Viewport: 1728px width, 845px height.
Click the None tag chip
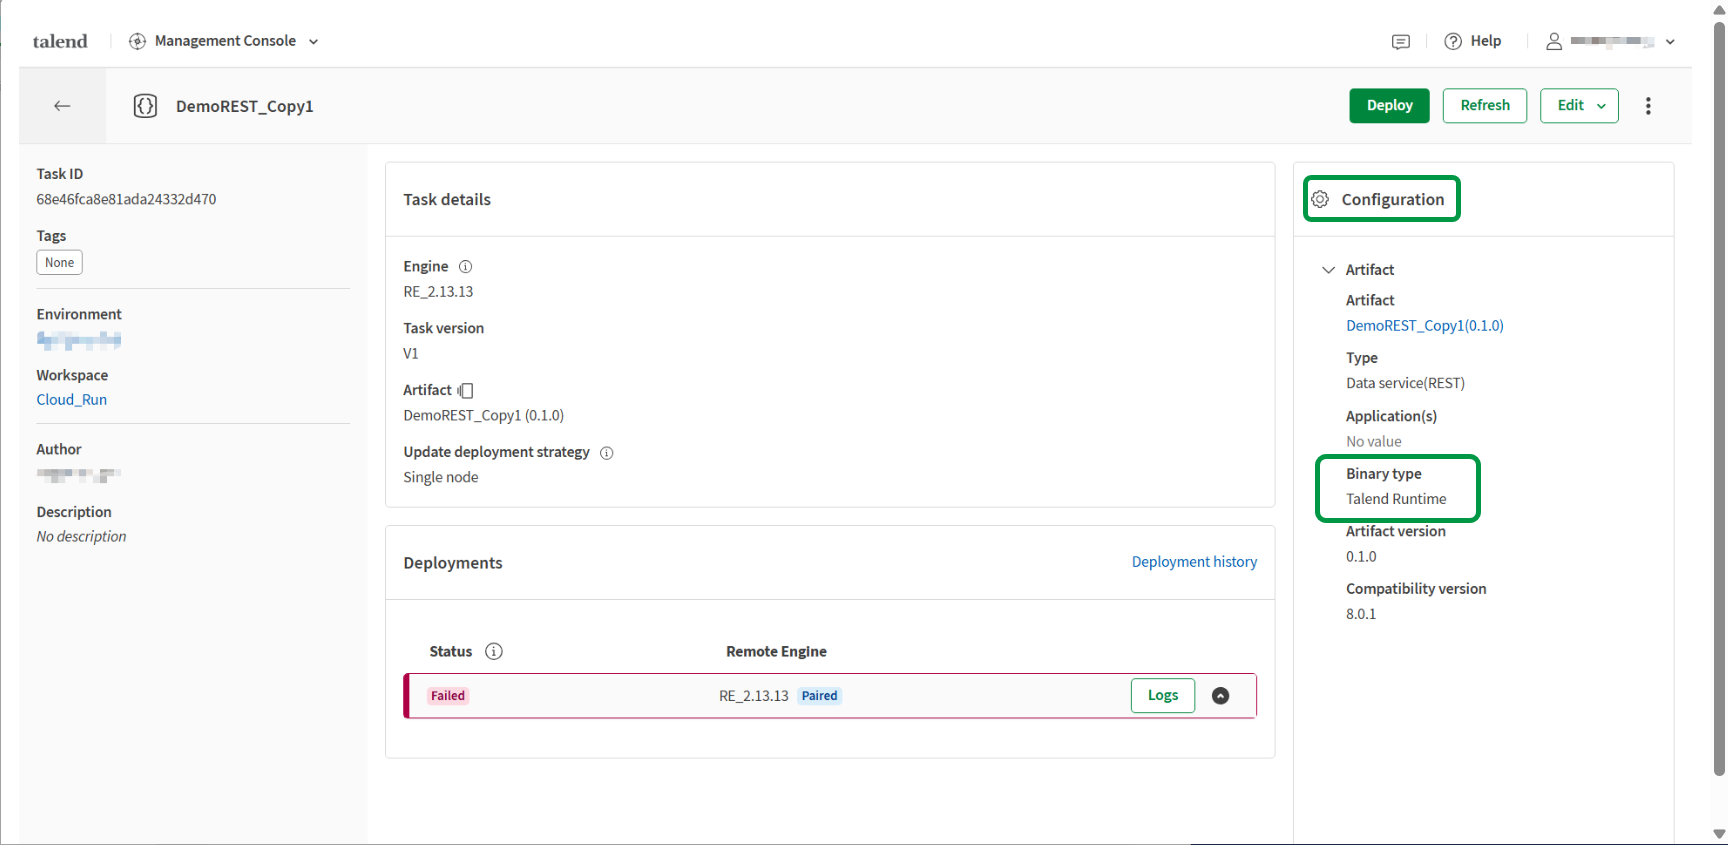pyautogui.click(x=60, y=263)
